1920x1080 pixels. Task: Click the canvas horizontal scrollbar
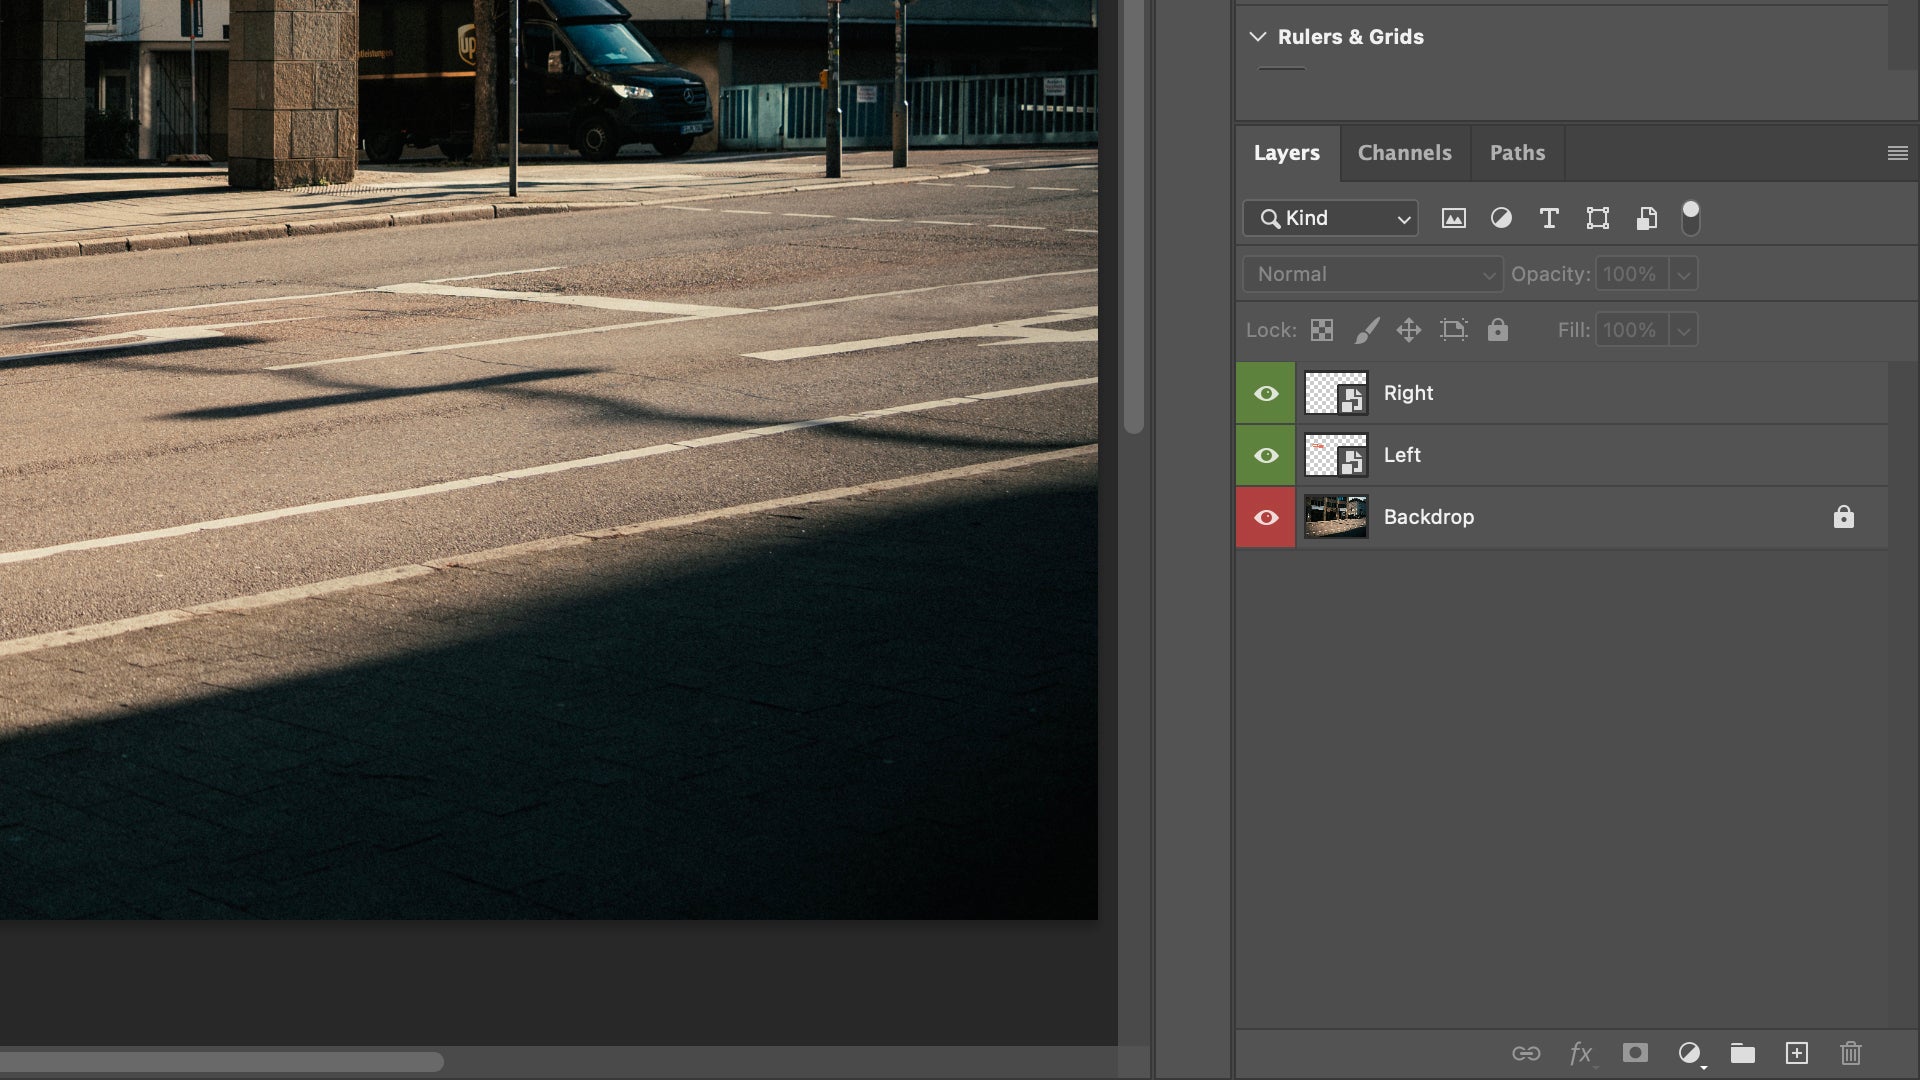pos(222,1062)
